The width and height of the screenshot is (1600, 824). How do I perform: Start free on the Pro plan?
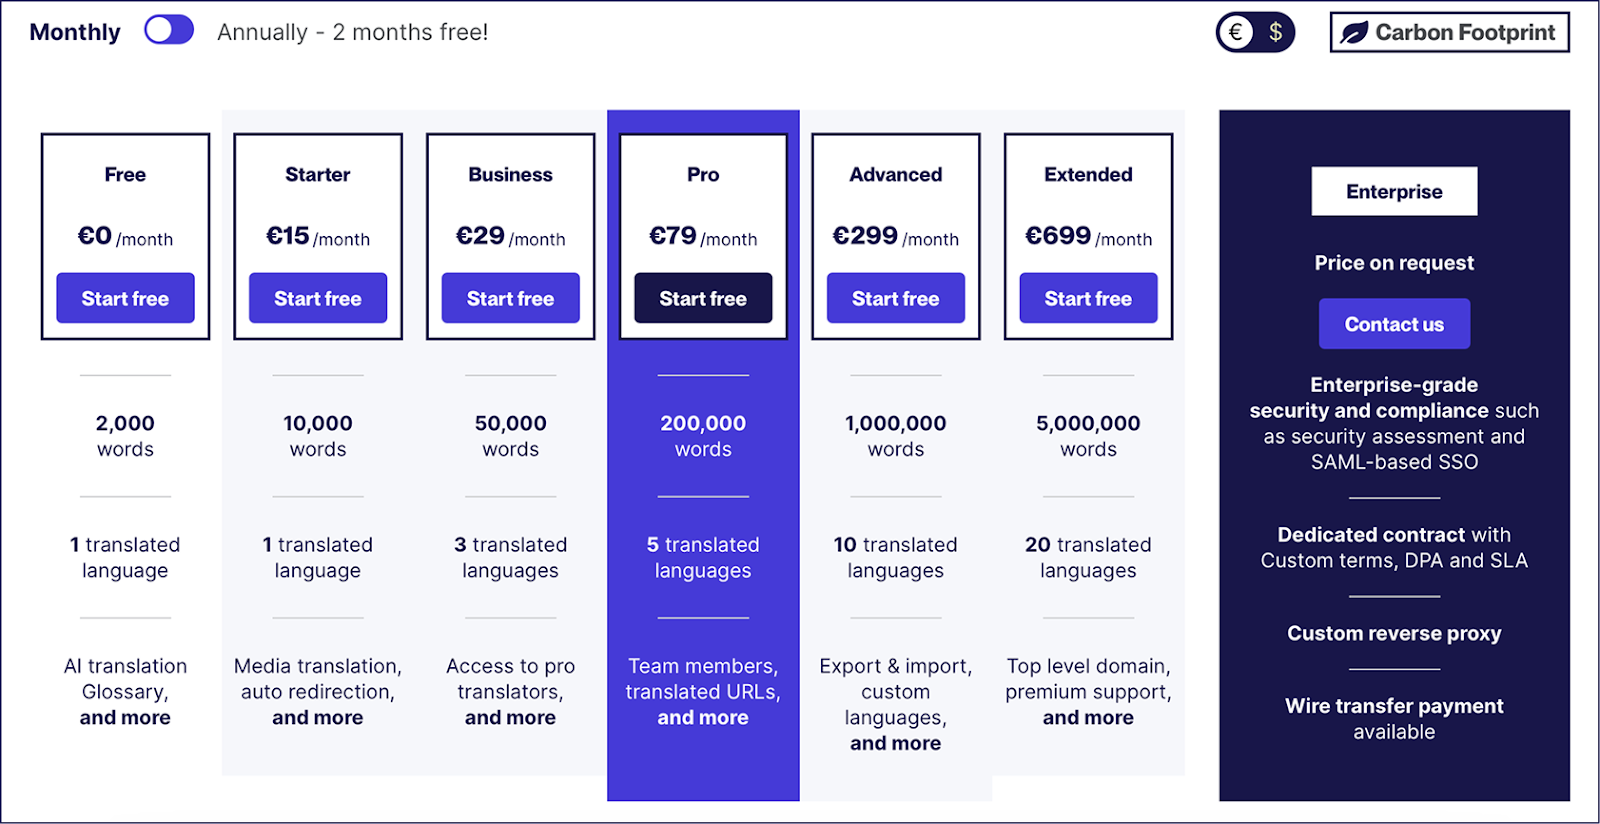[x=703, y=298]
